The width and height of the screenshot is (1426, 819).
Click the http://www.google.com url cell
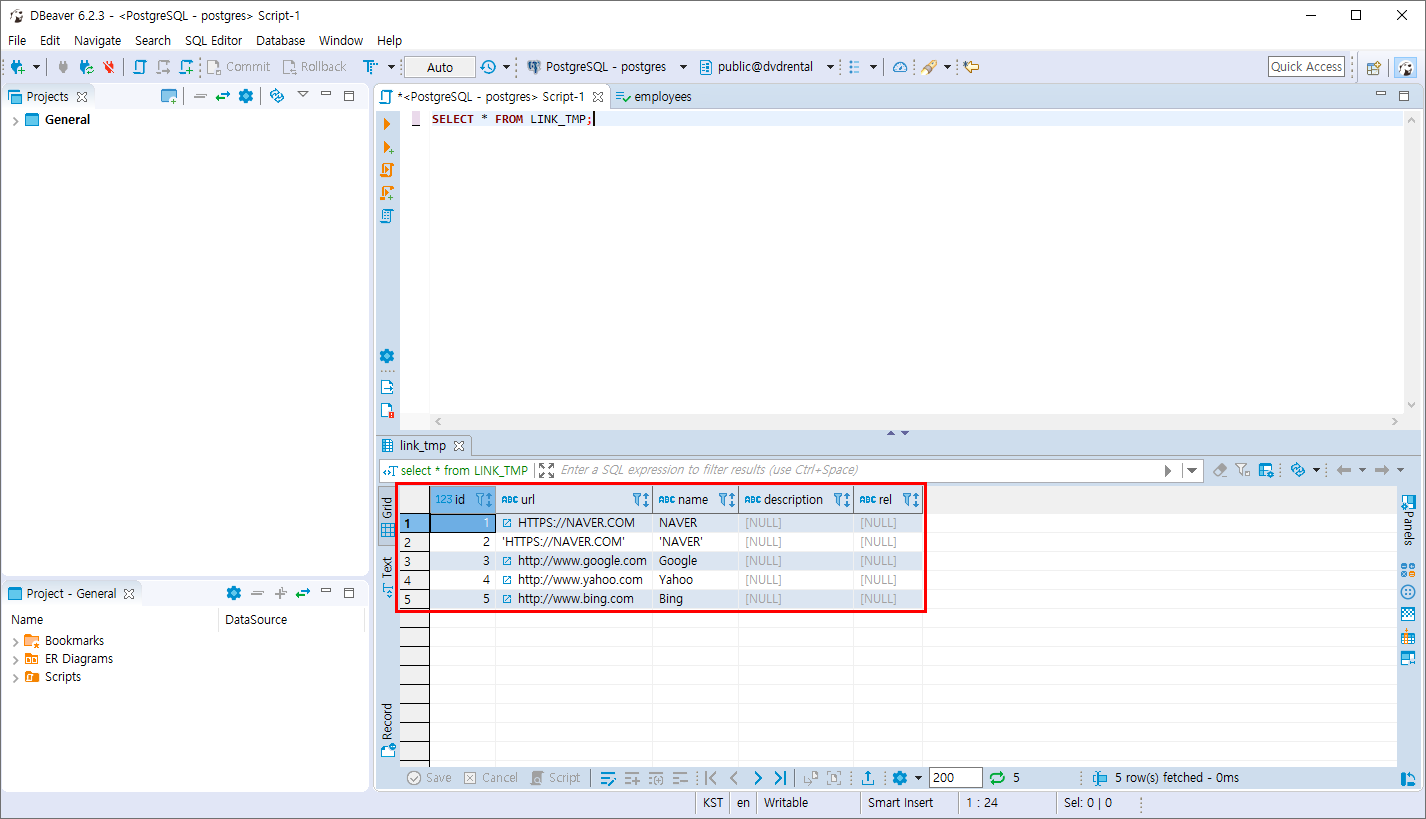tap(574, 561)
